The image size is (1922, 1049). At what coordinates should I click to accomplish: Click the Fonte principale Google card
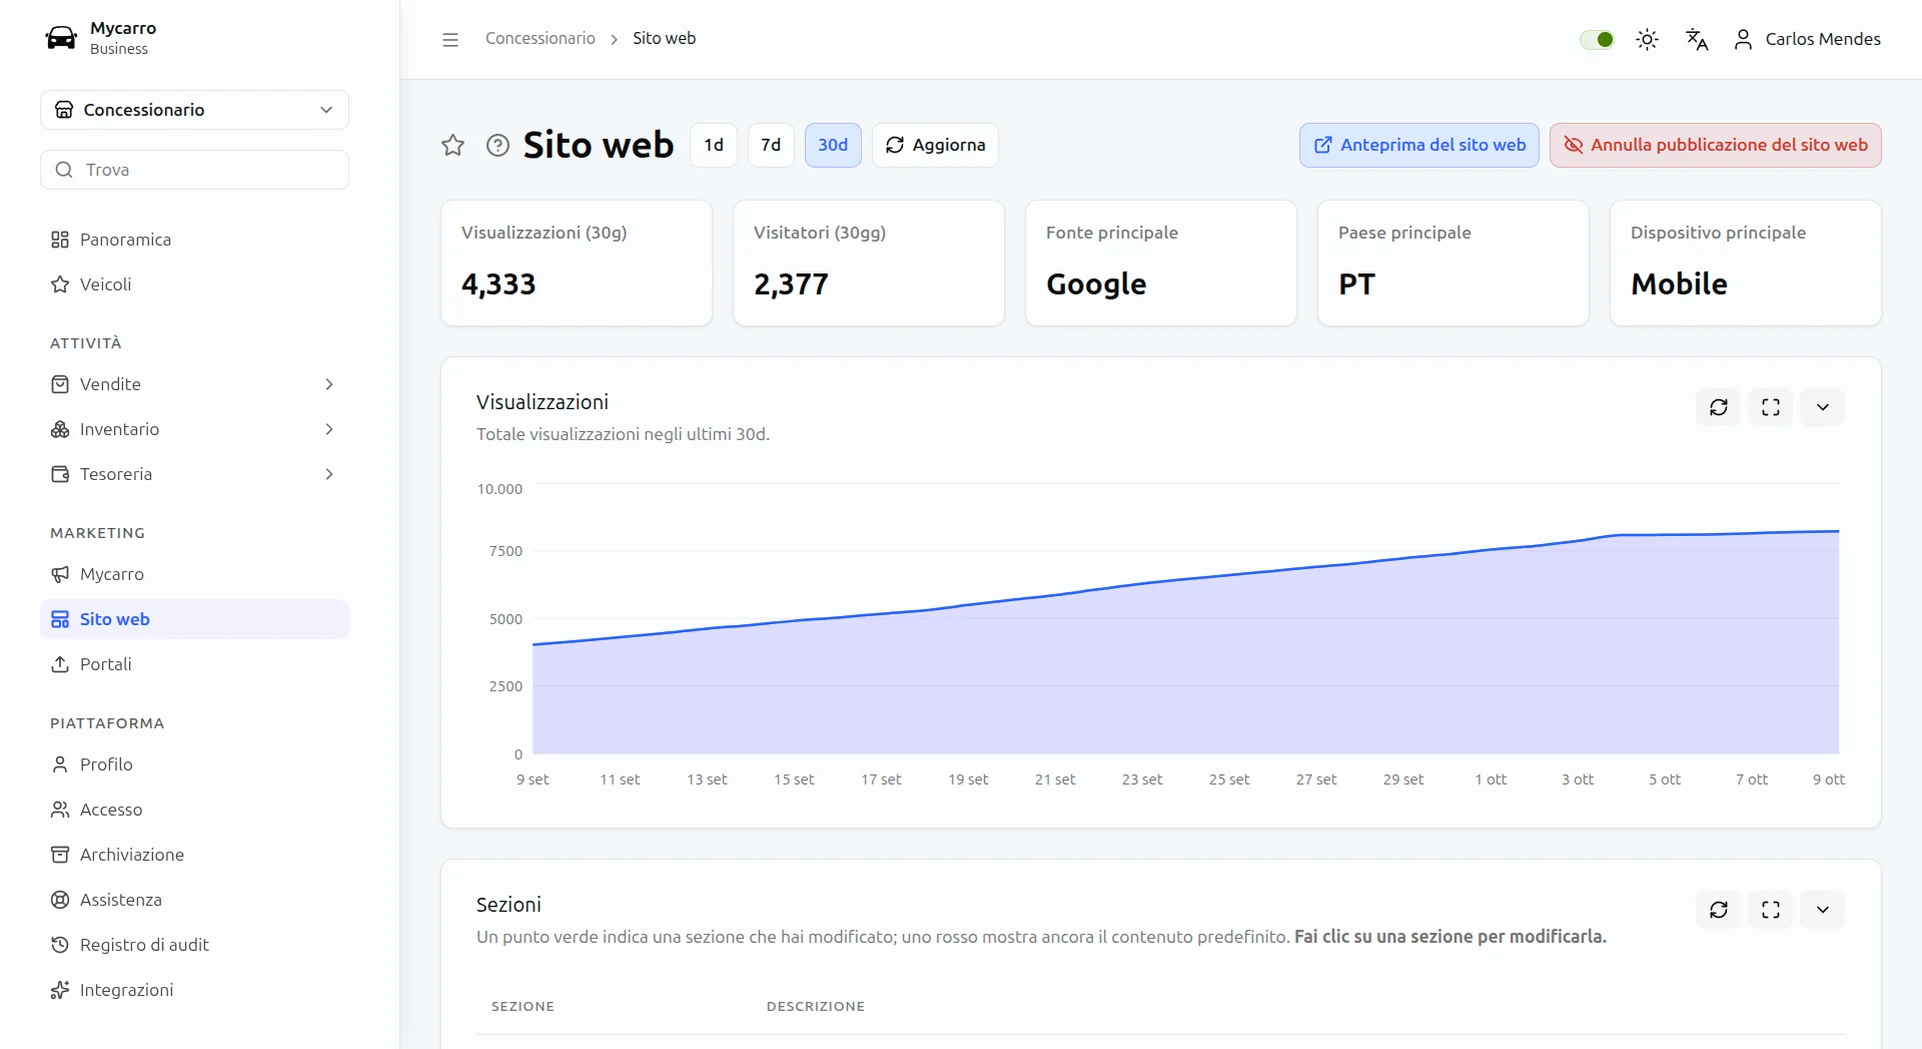tap(1161, 263)
